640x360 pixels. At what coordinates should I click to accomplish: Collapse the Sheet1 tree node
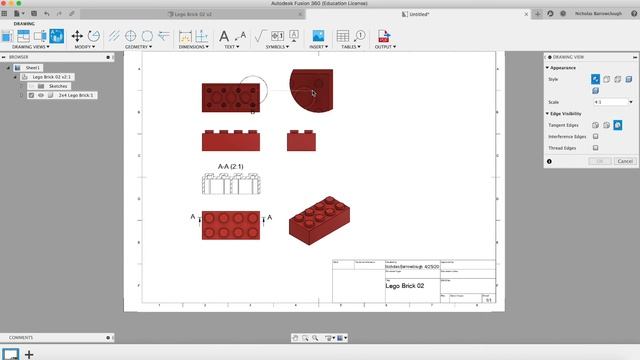tap(8, 68)
